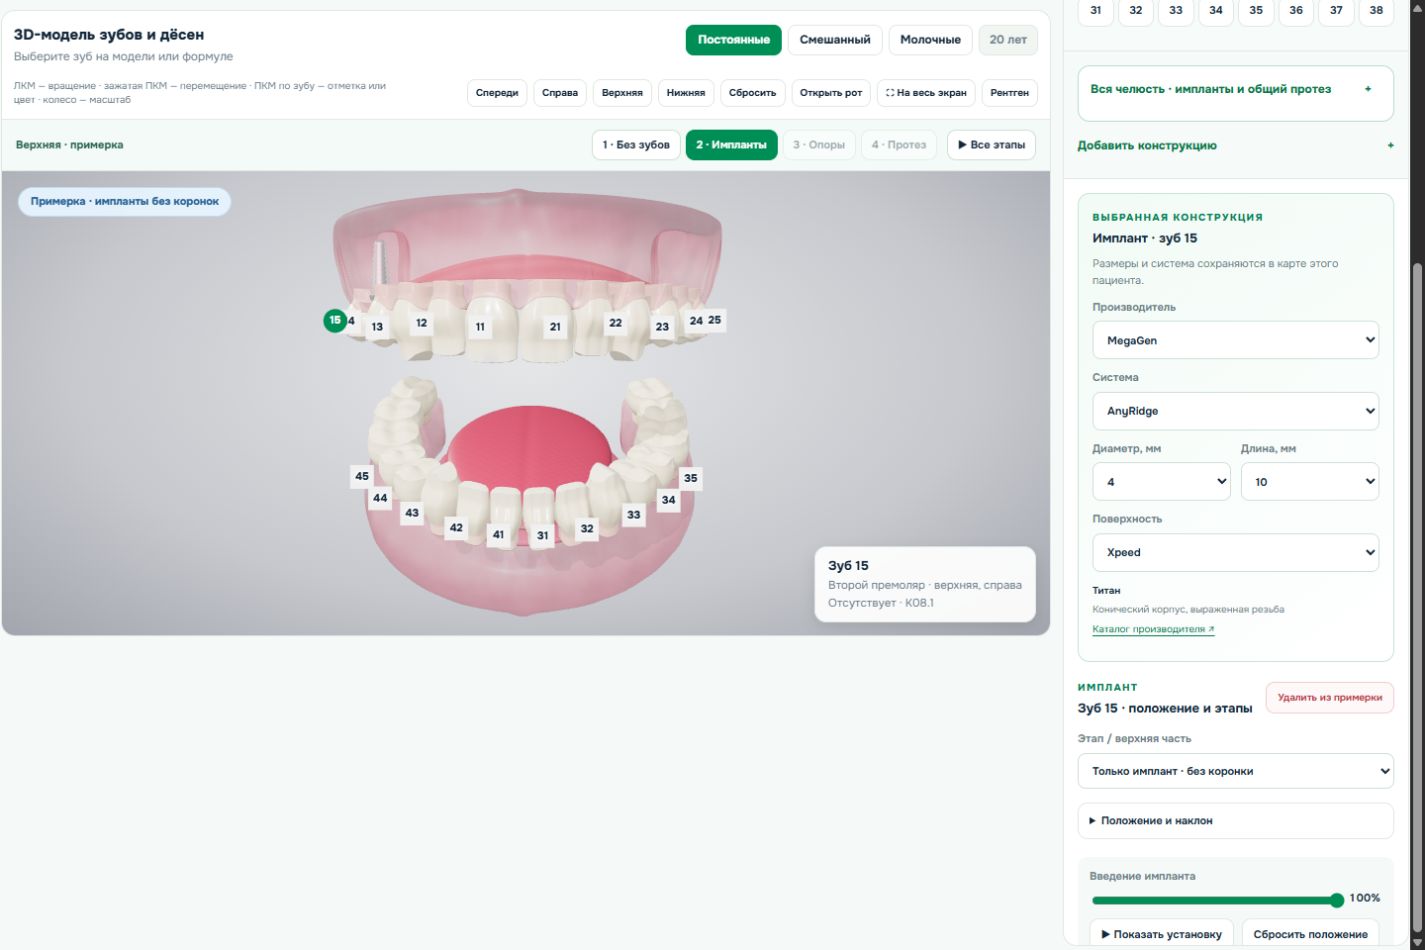Switch to Постоянные dentition mode

tap(733, 40)
